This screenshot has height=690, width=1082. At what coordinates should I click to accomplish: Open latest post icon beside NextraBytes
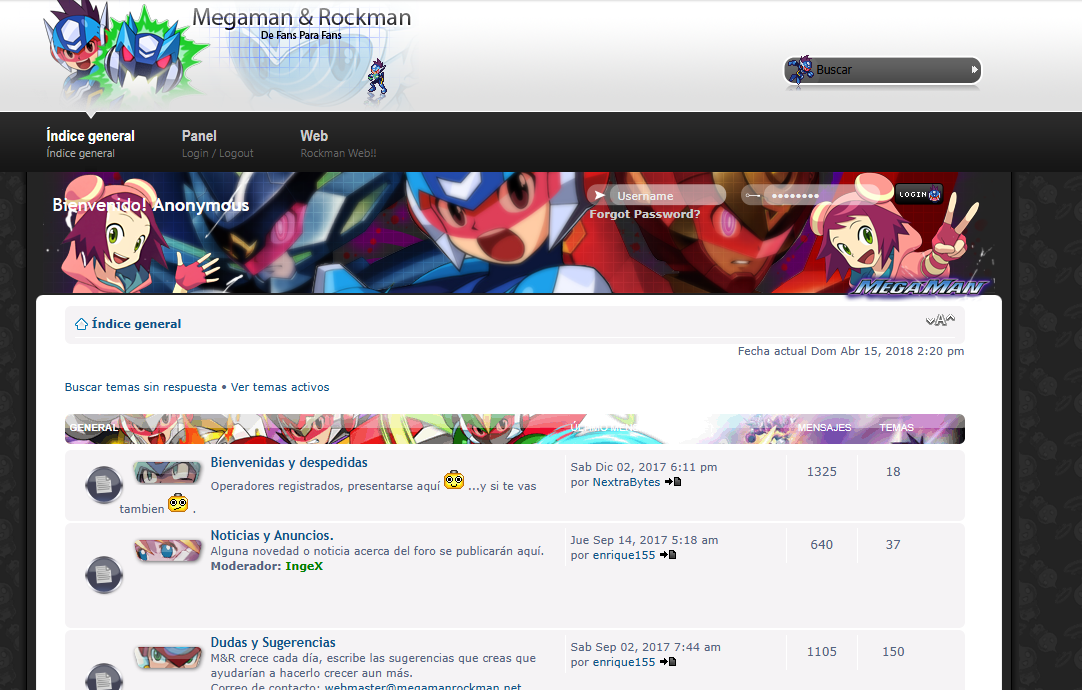tap(673, 482)
